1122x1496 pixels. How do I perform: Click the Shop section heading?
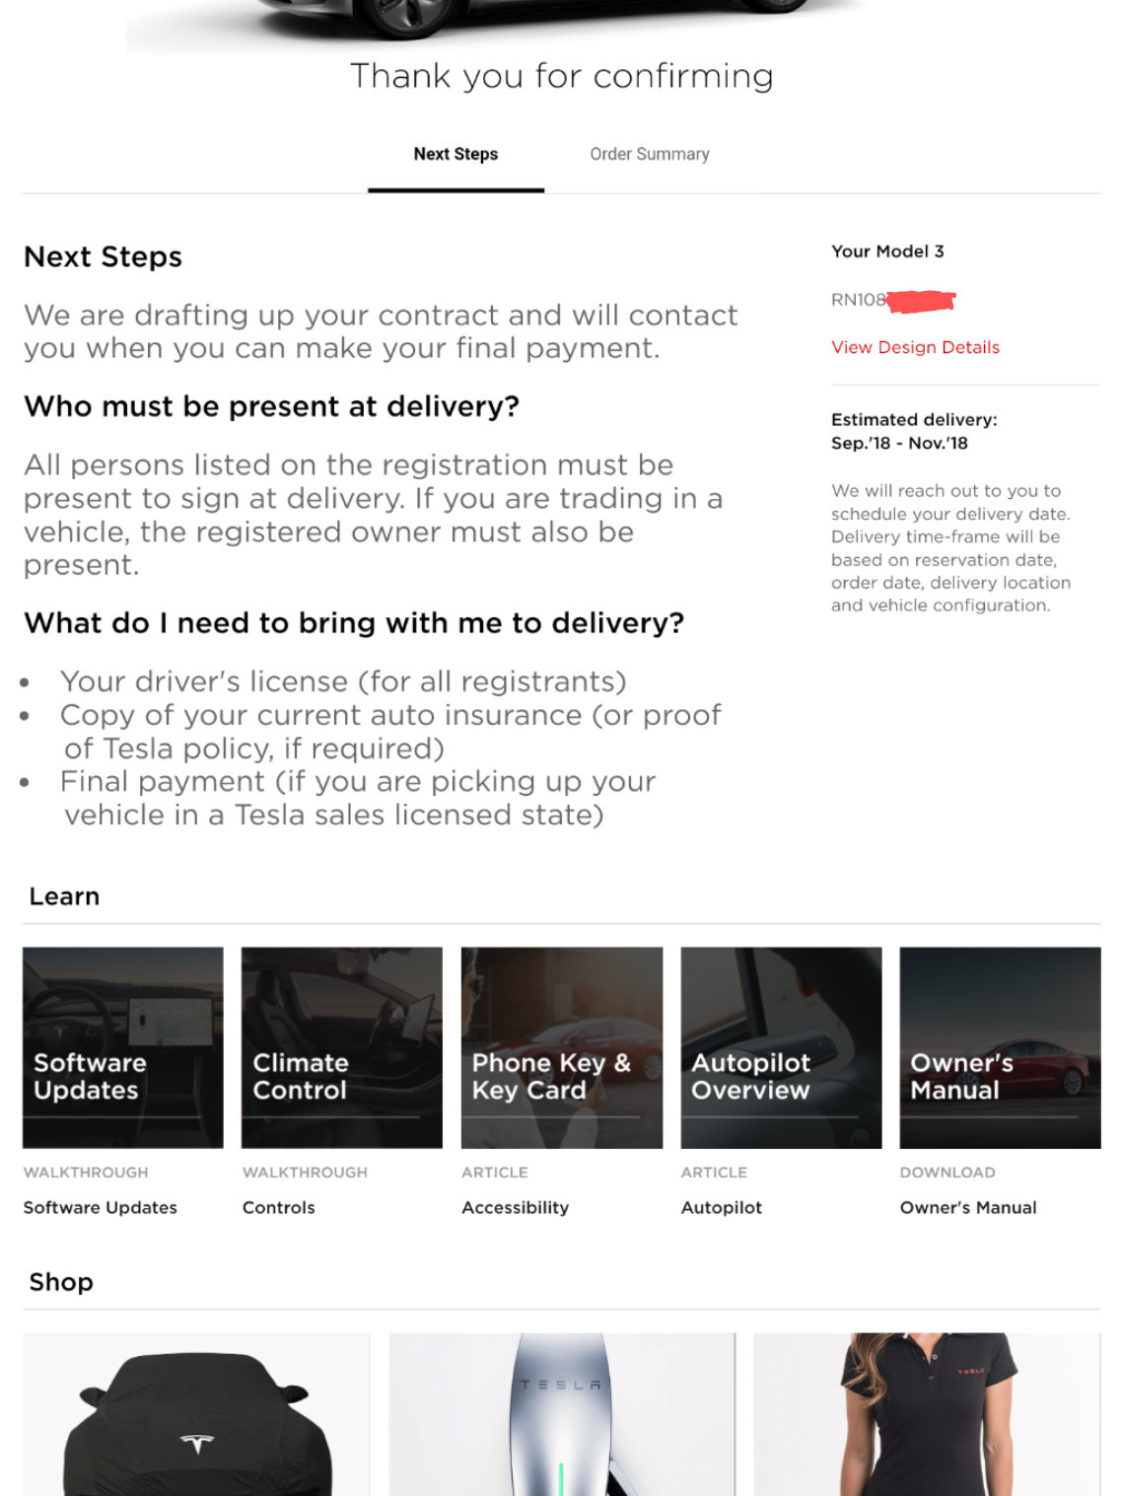pyautogui.click(x=61, y=1282)
